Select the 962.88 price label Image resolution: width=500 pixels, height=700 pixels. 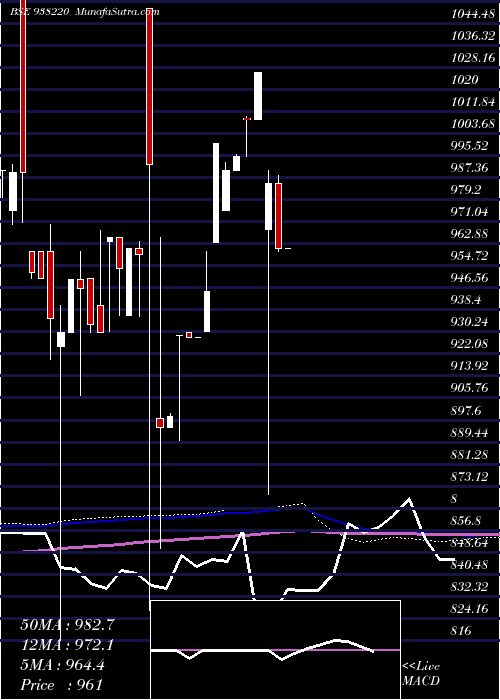pyautogui.click(x=470, y=234)
